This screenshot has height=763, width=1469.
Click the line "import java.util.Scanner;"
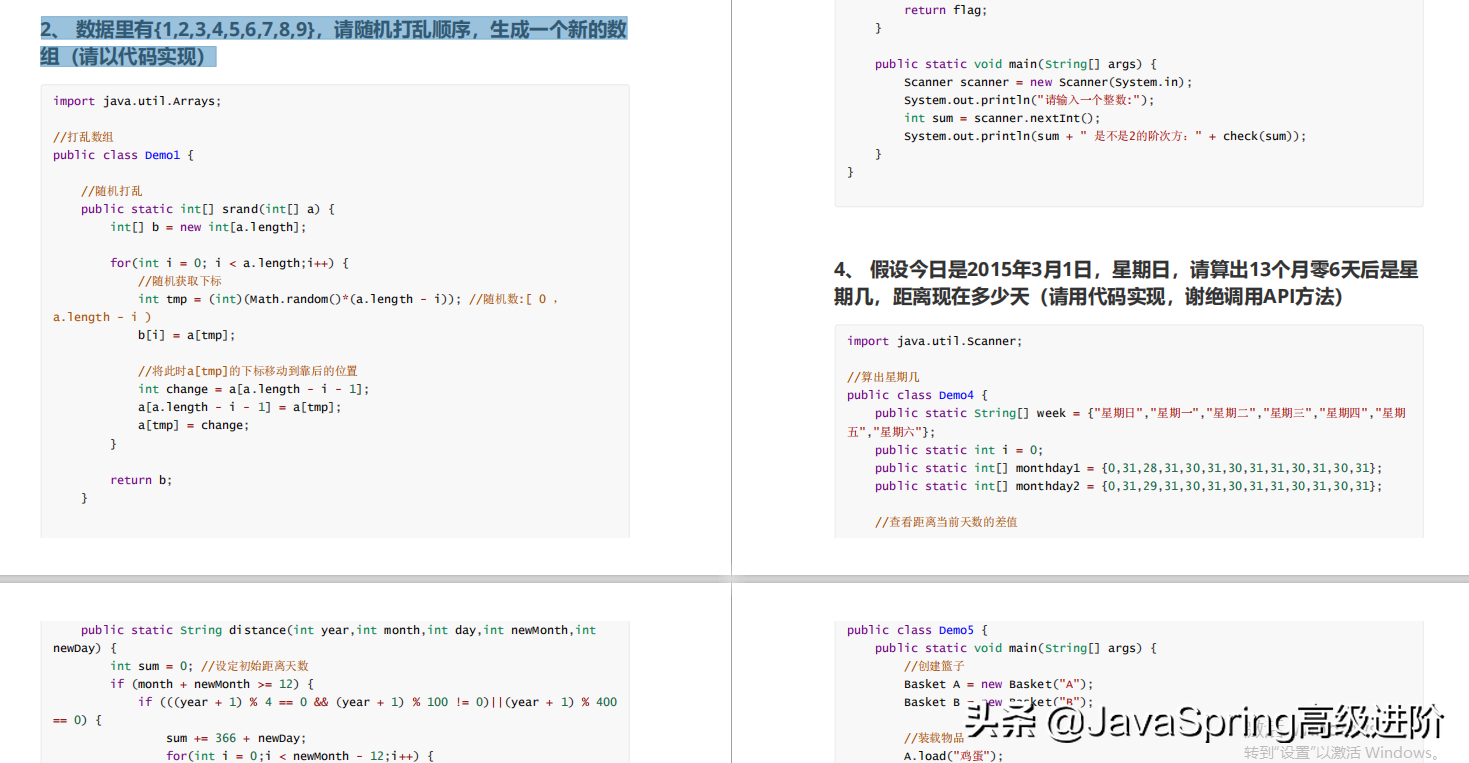point(934,341)
